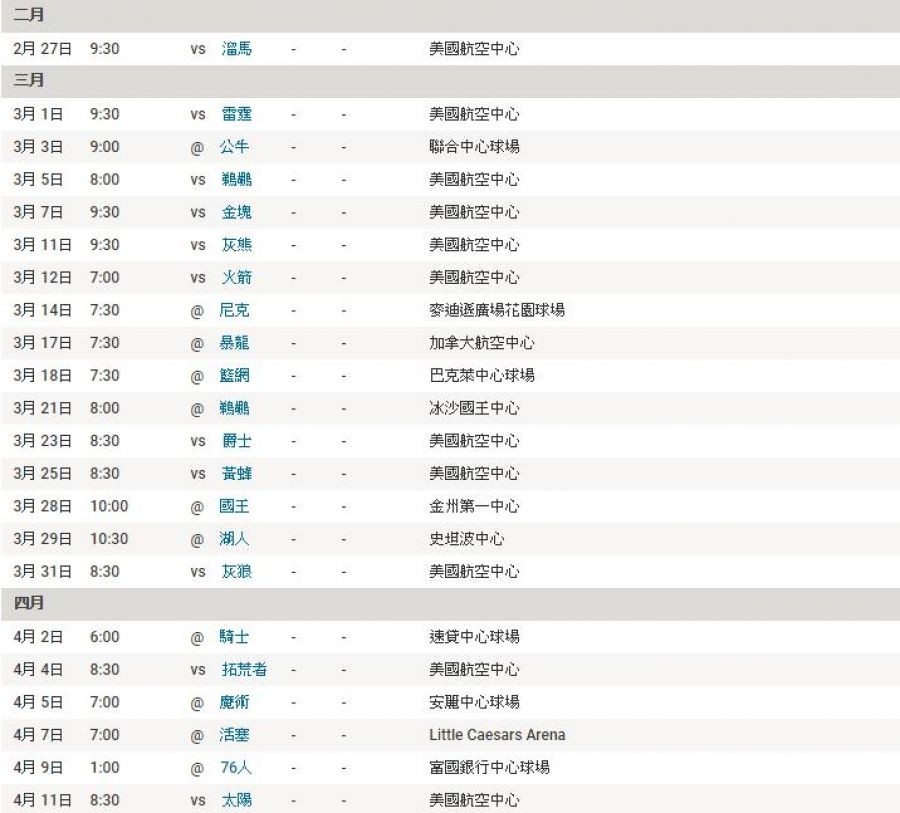Viewport: 900px width, 813px height.
Task: Select the 10:30 time on 3月 29日
Action: click(x=109, y=539)
